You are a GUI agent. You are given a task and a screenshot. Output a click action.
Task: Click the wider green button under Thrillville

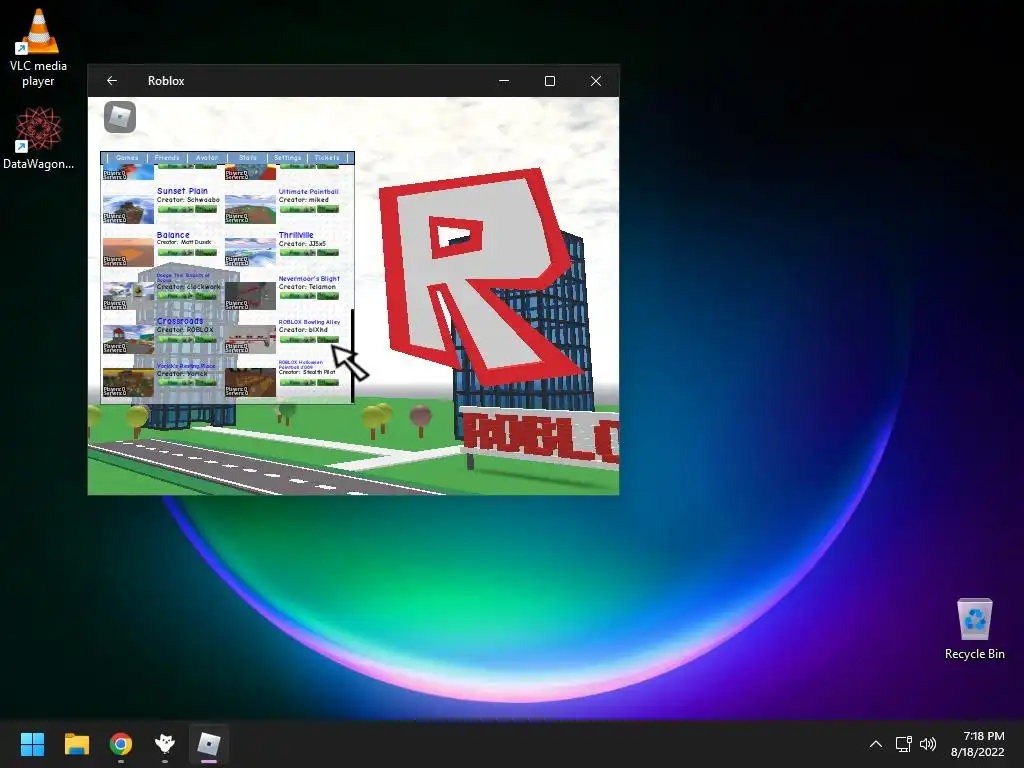click(297, 252)
